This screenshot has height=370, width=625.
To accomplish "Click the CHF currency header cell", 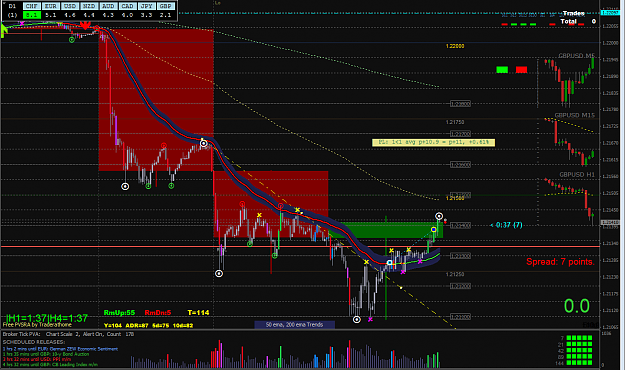I will pyautogui.click(x=31, y=6).
